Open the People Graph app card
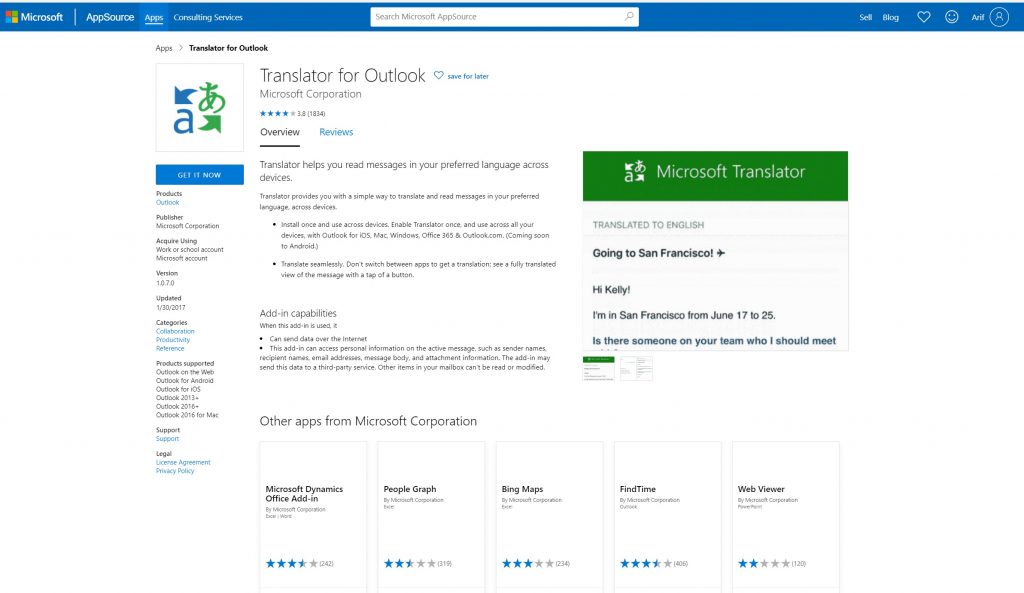This screenshot has width=1024, height=593. pyautogui.click(x=431, y=517)
